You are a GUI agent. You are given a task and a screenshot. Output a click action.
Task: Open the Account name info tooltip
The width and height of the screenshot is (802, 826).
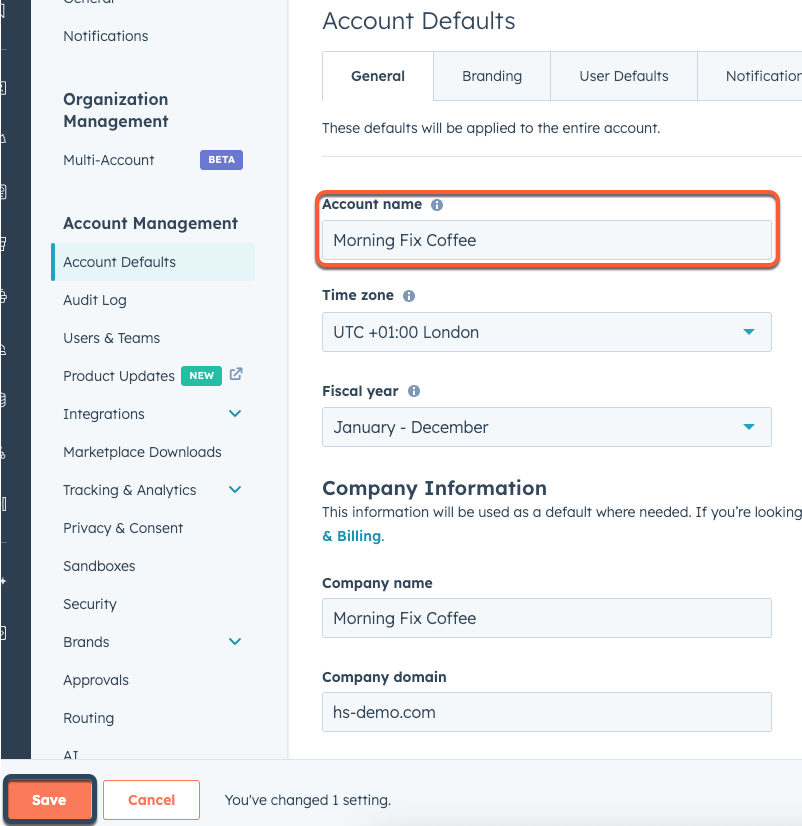tap(436, 204)
